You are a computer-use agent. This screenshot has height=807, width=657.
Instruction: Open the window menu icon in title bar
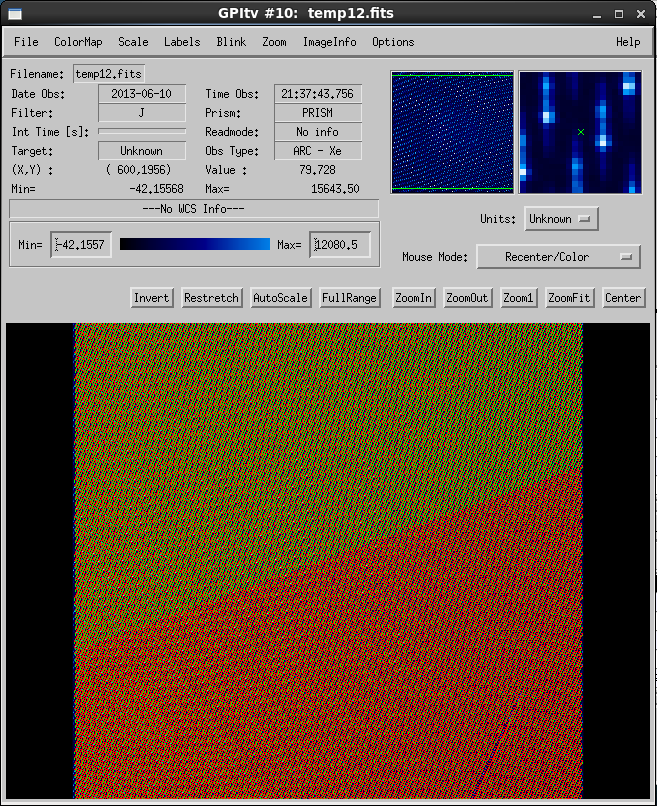click(x=14, y=14)
